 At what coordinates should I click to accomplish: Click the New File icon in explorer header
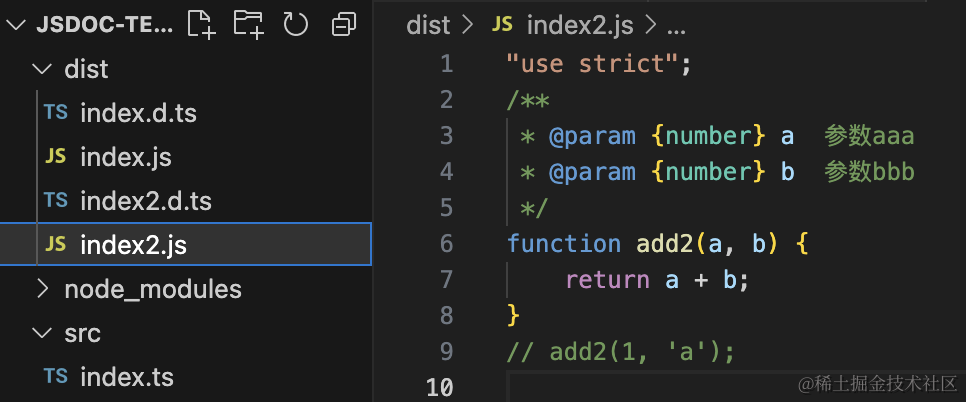pyautogui.click(x=201, y=24)
